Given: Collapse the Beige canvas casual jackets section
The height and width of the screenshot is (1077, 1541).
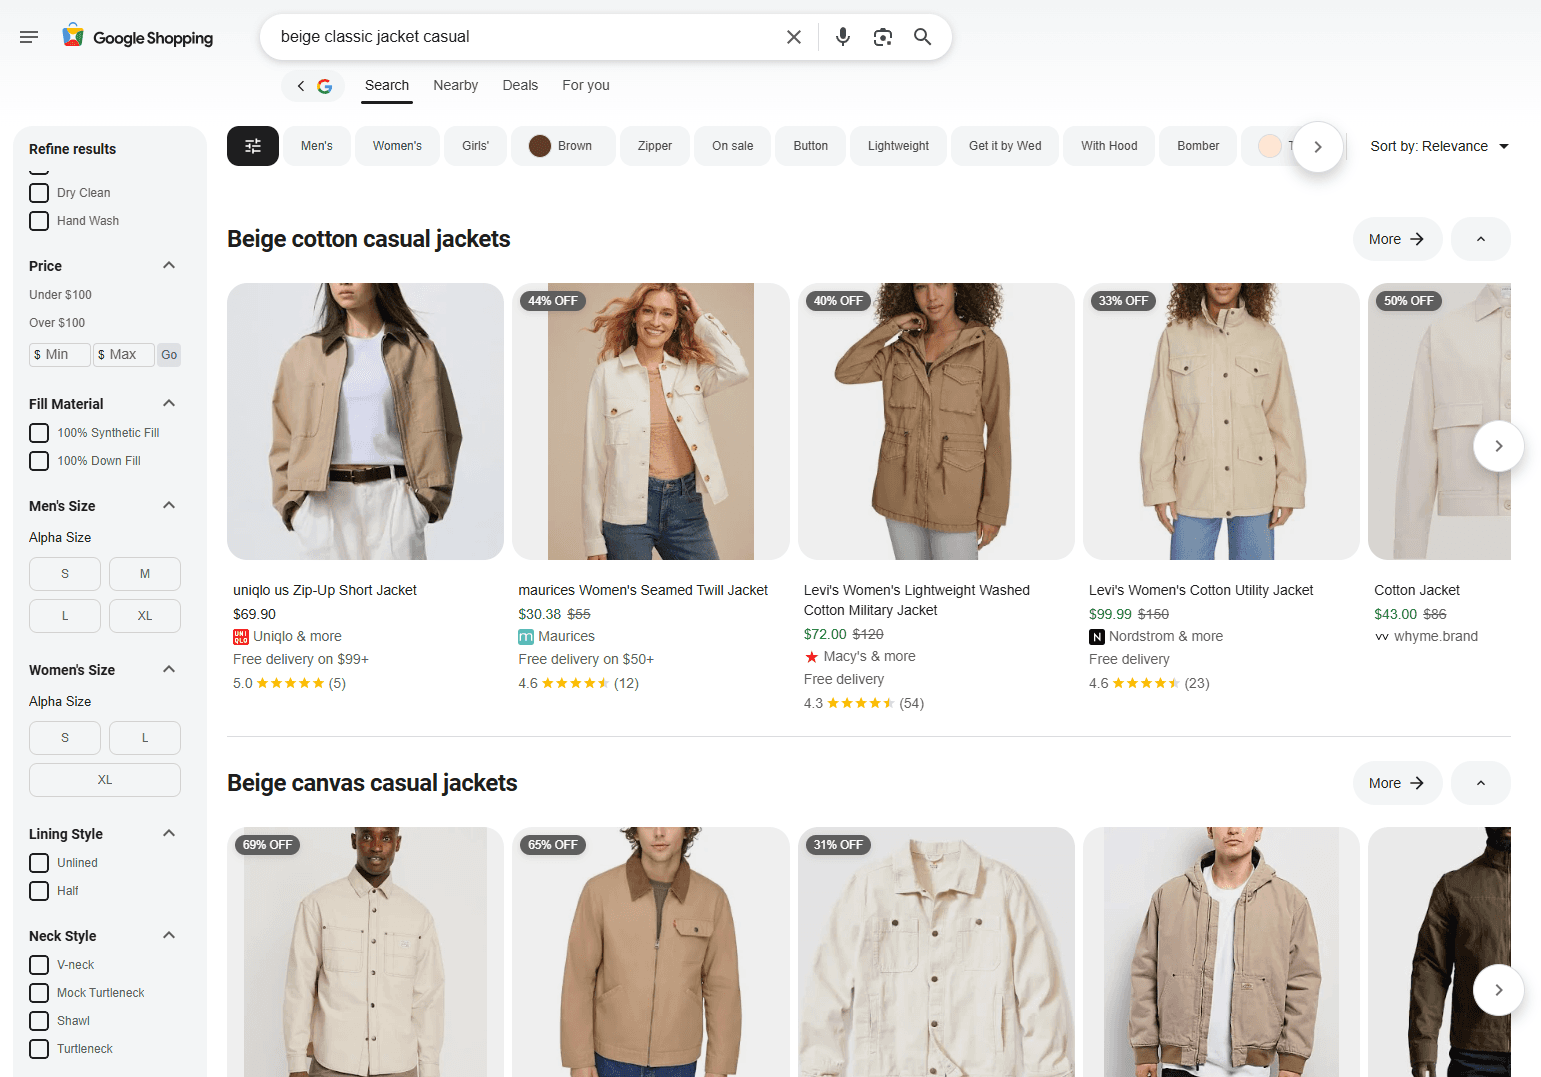Looking at the screenshot, I should point(1481,783).
